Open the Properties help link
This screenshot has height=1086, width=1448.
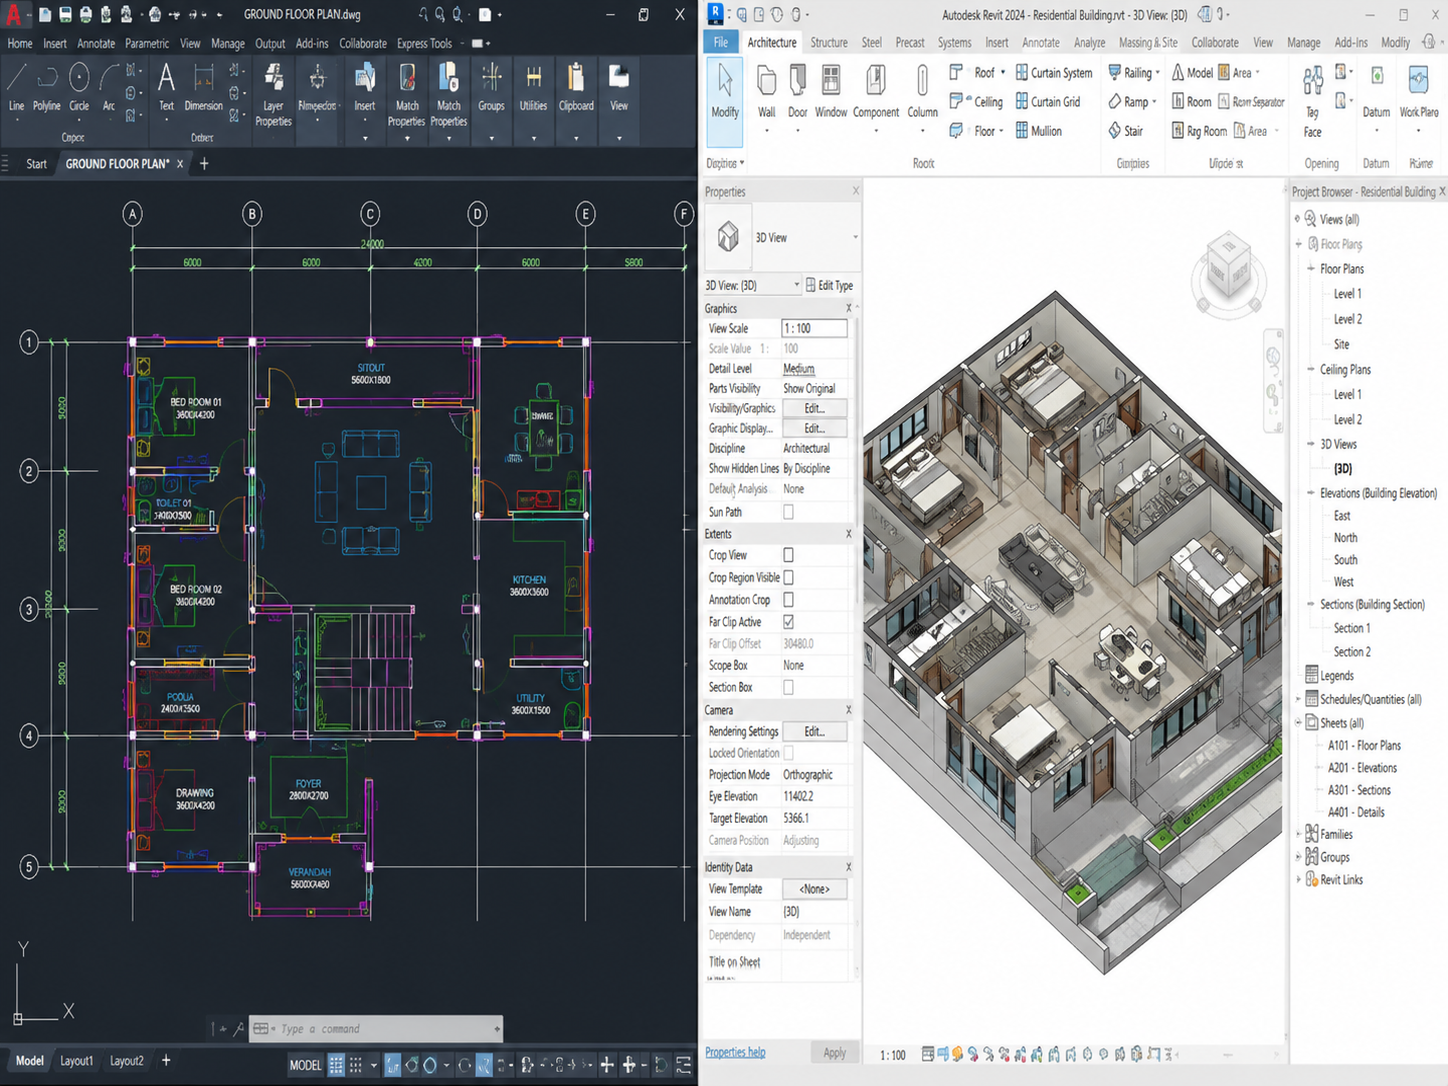pyautogui.click(x=735, y=1052)
